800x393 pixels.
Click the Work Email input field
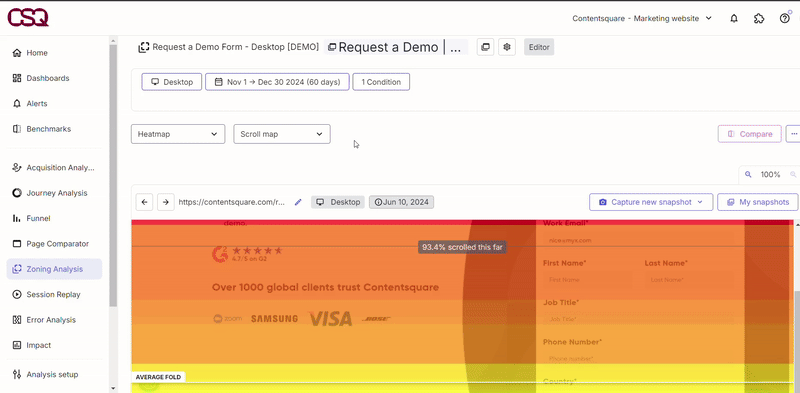pyautogui.click(x=638, y=240)
